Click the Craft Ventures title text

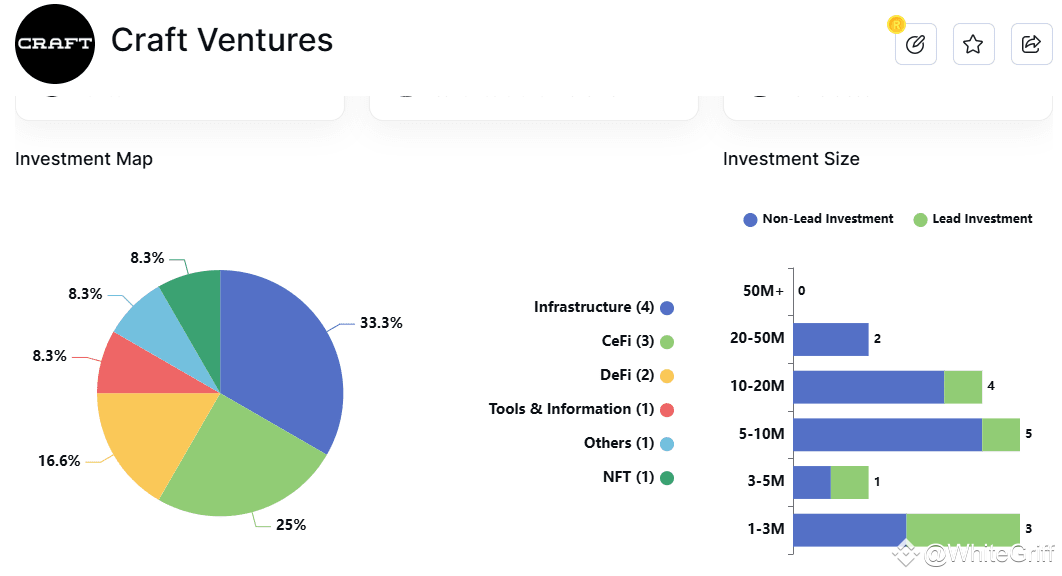(222, 40)
